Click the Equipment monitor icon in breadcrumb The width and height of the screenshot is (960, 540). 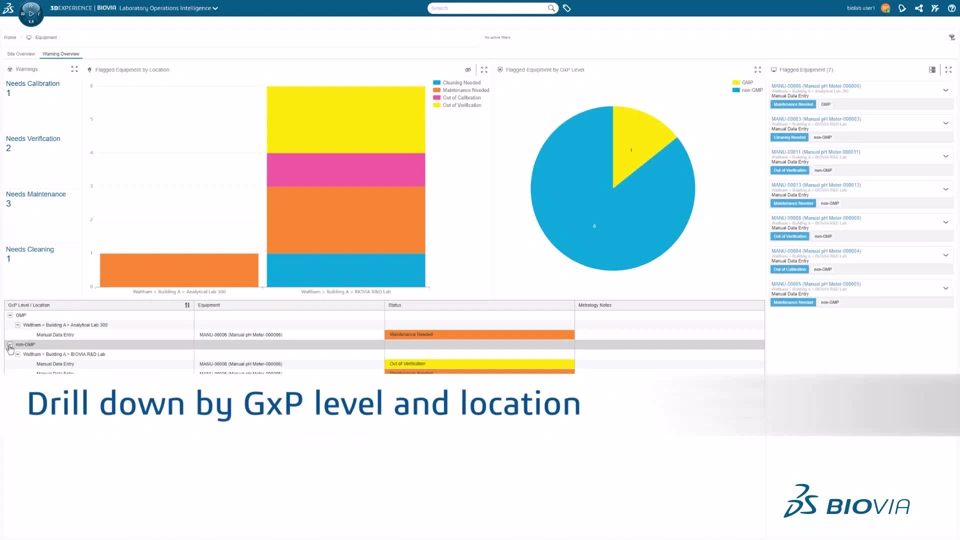tap(29, 37)
